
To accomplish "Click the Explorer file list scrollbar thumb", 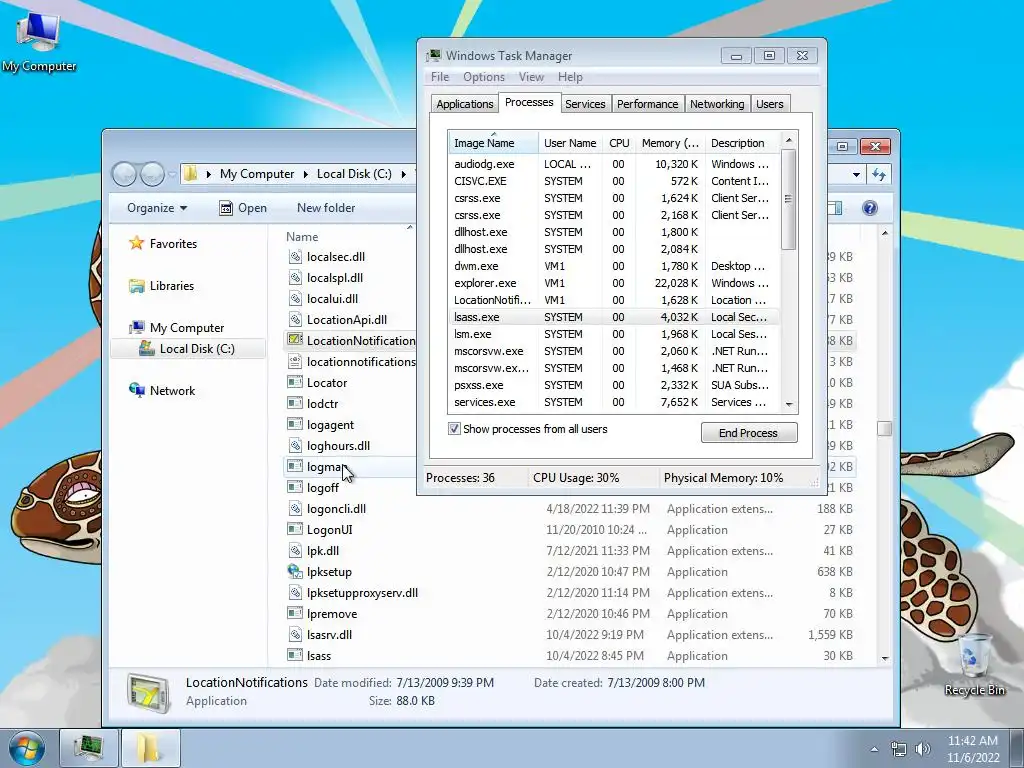I will 884,428.
